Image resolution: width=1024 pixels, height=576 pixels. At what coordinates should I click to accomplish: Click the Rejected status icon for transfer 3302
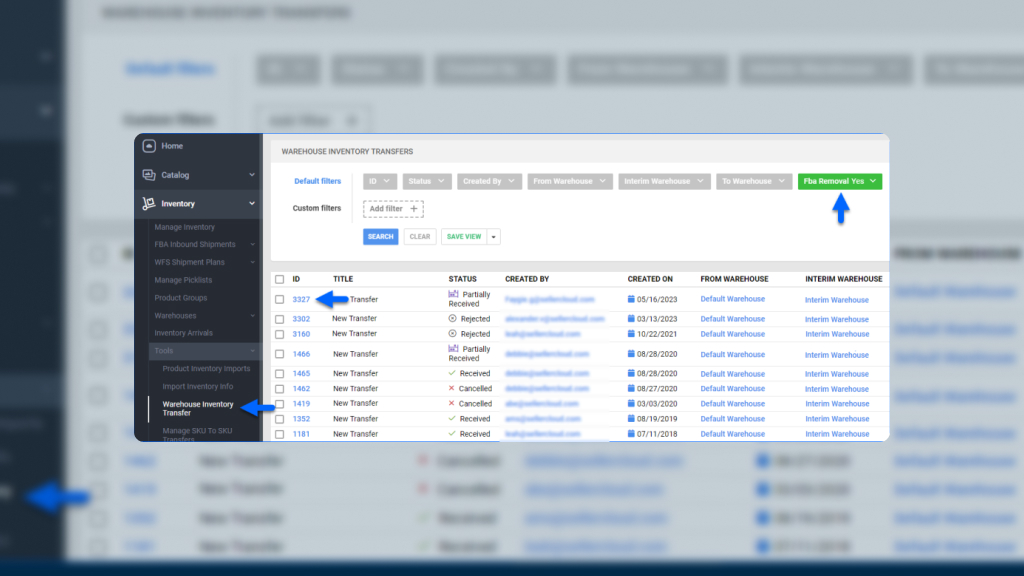453,319
